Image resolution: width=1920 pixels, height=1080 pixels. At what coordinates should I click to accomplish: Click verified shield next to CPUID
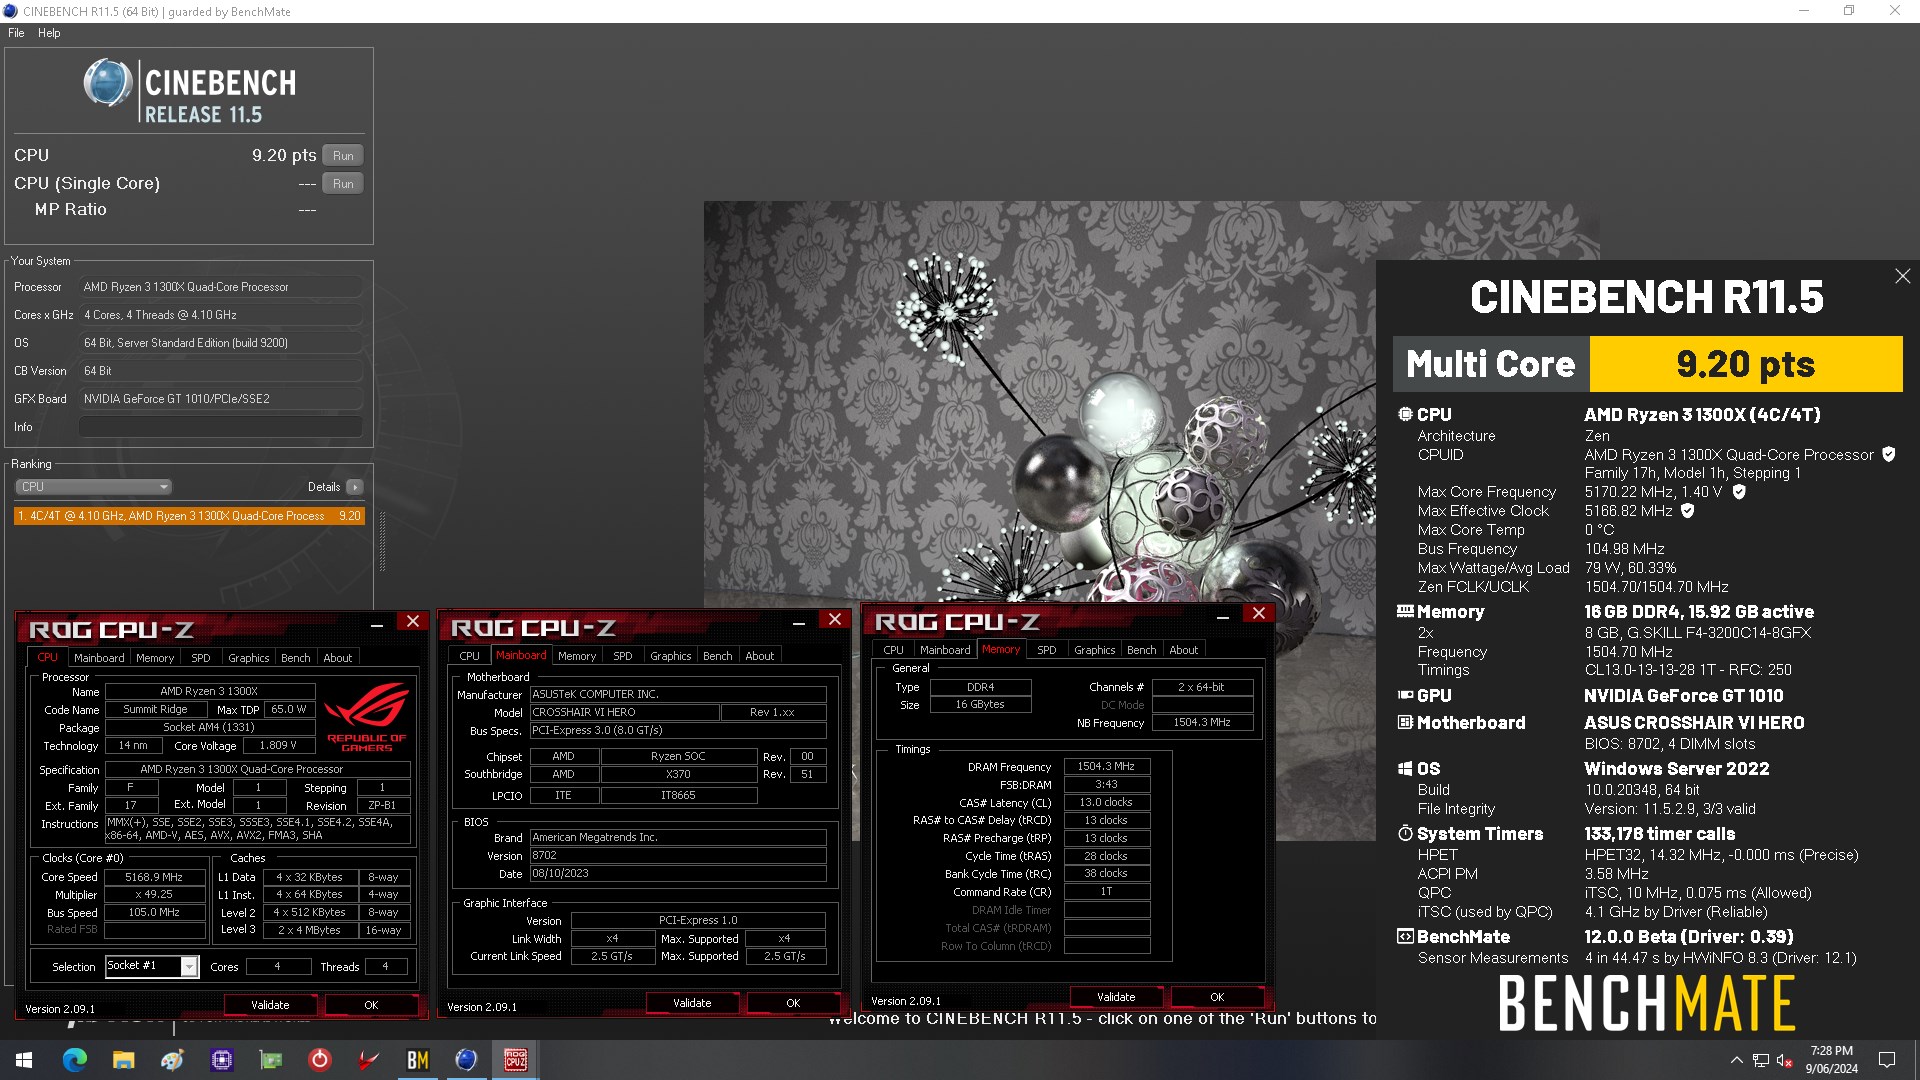coord(1888,454)
